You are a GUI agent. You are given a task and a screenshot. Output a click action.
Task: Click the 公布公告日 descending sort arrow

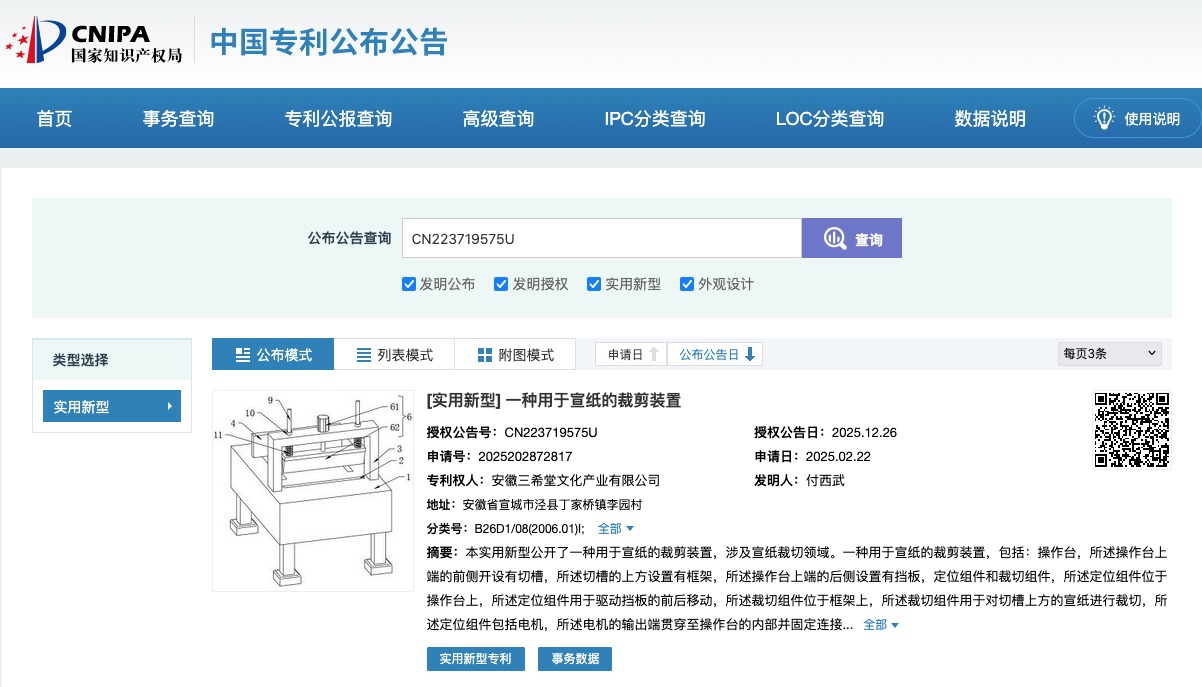pyautogui.click(x=752, y=353)
